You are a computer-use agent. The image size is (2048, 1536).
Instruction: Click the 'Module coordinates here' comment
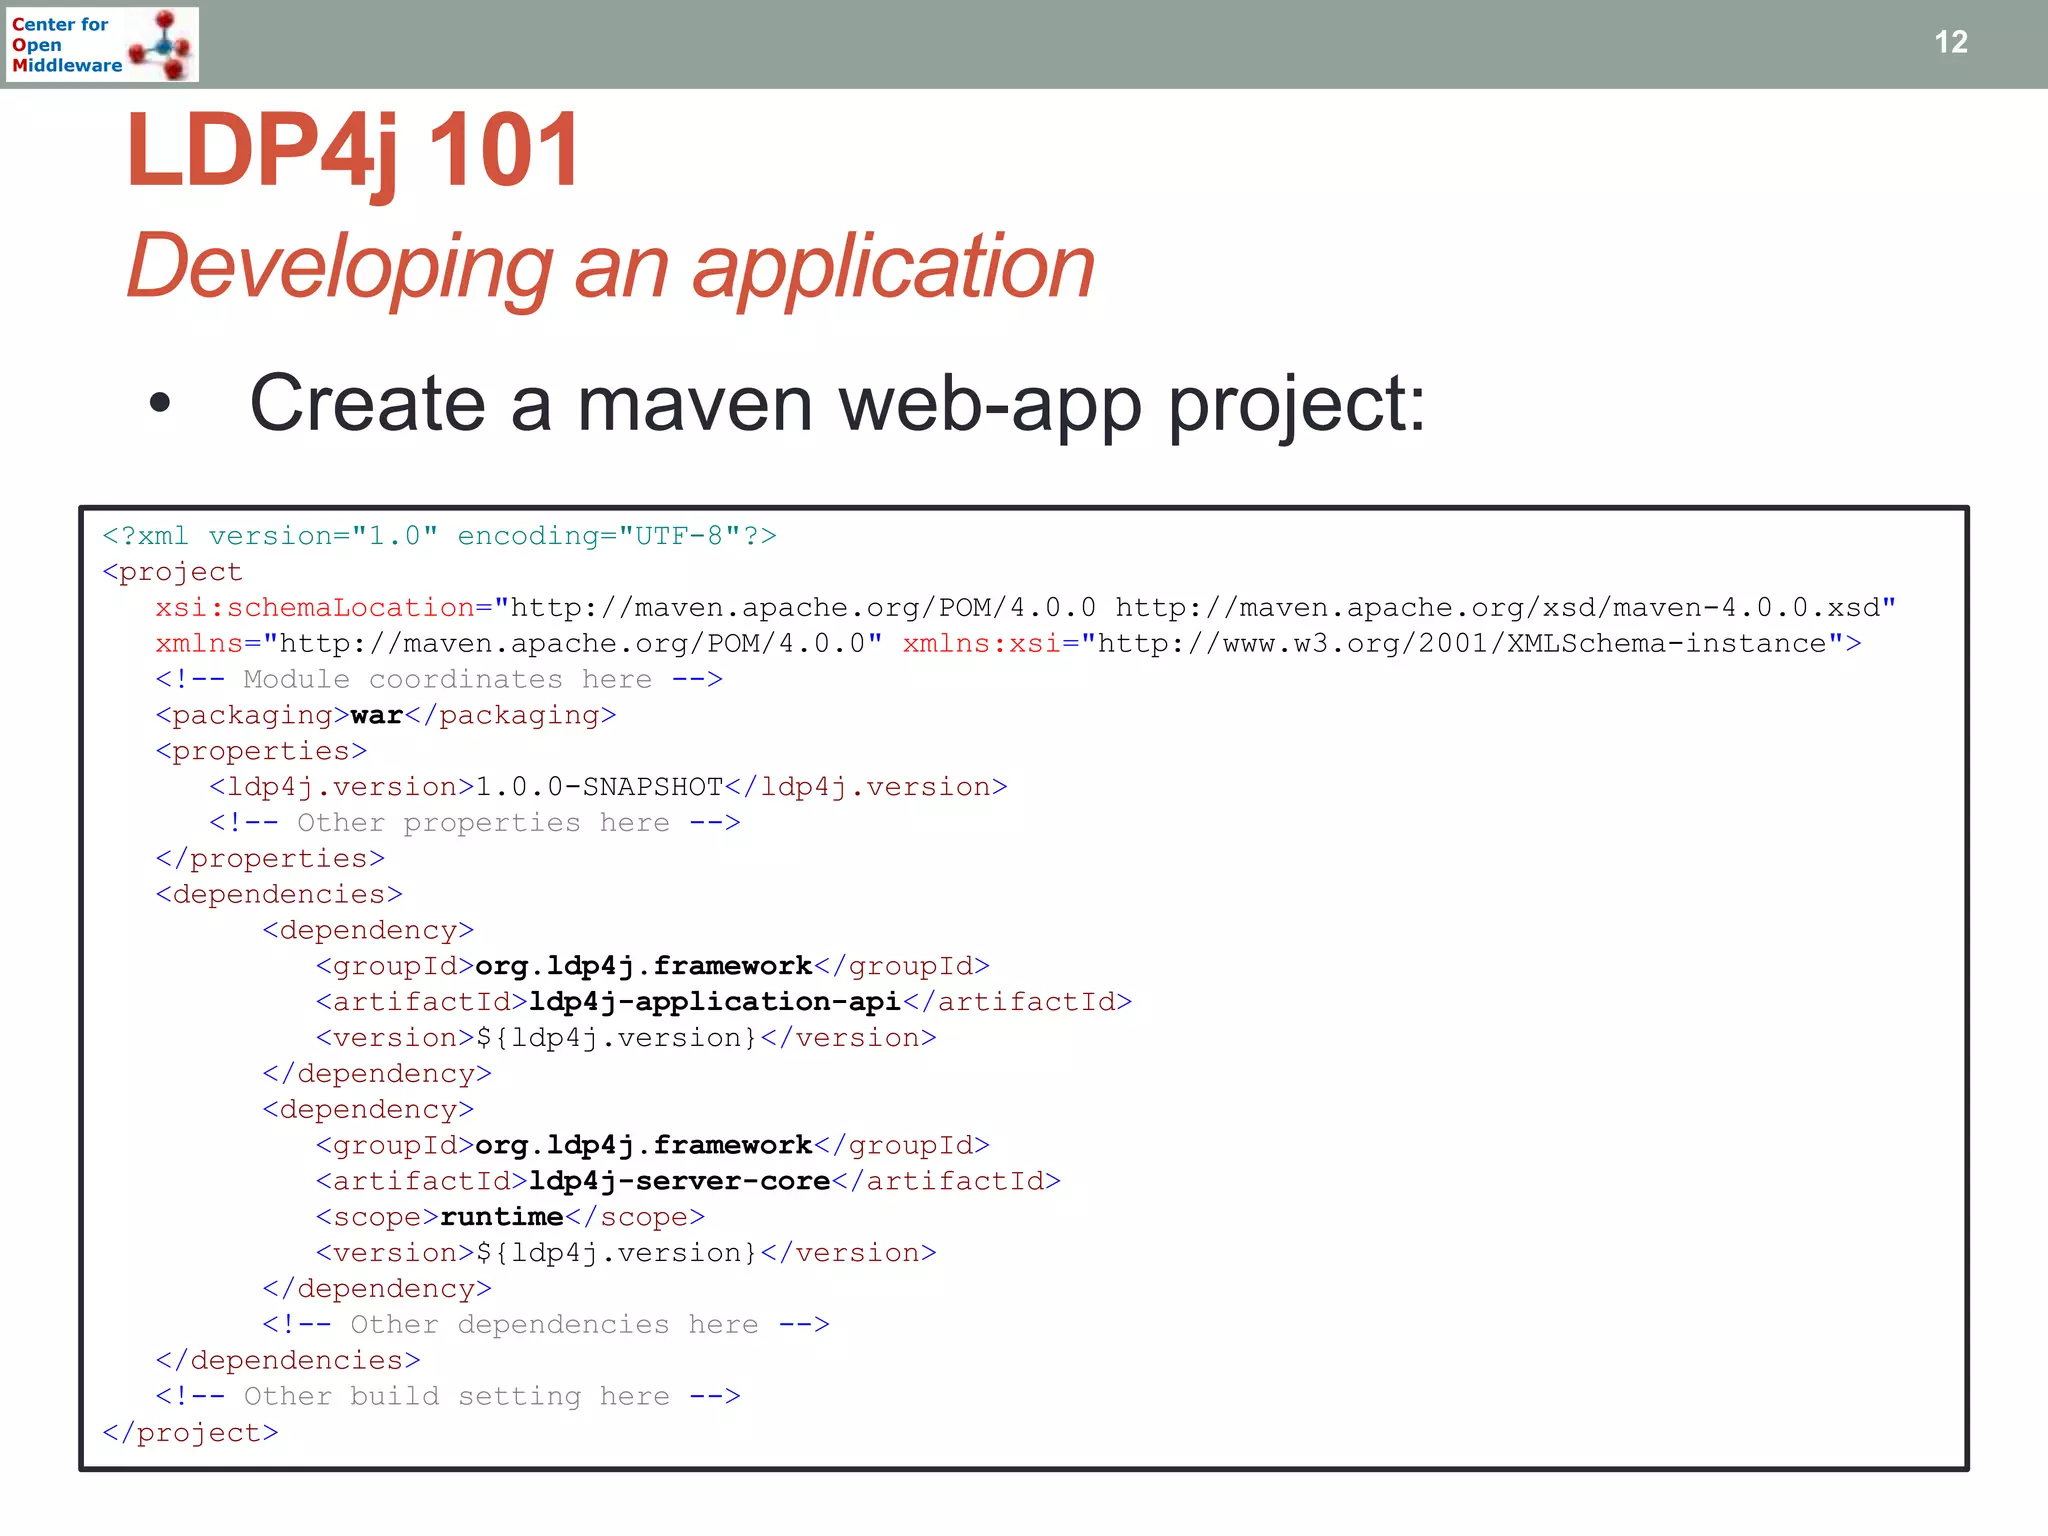pyautogui.click(x=438, y=680)
